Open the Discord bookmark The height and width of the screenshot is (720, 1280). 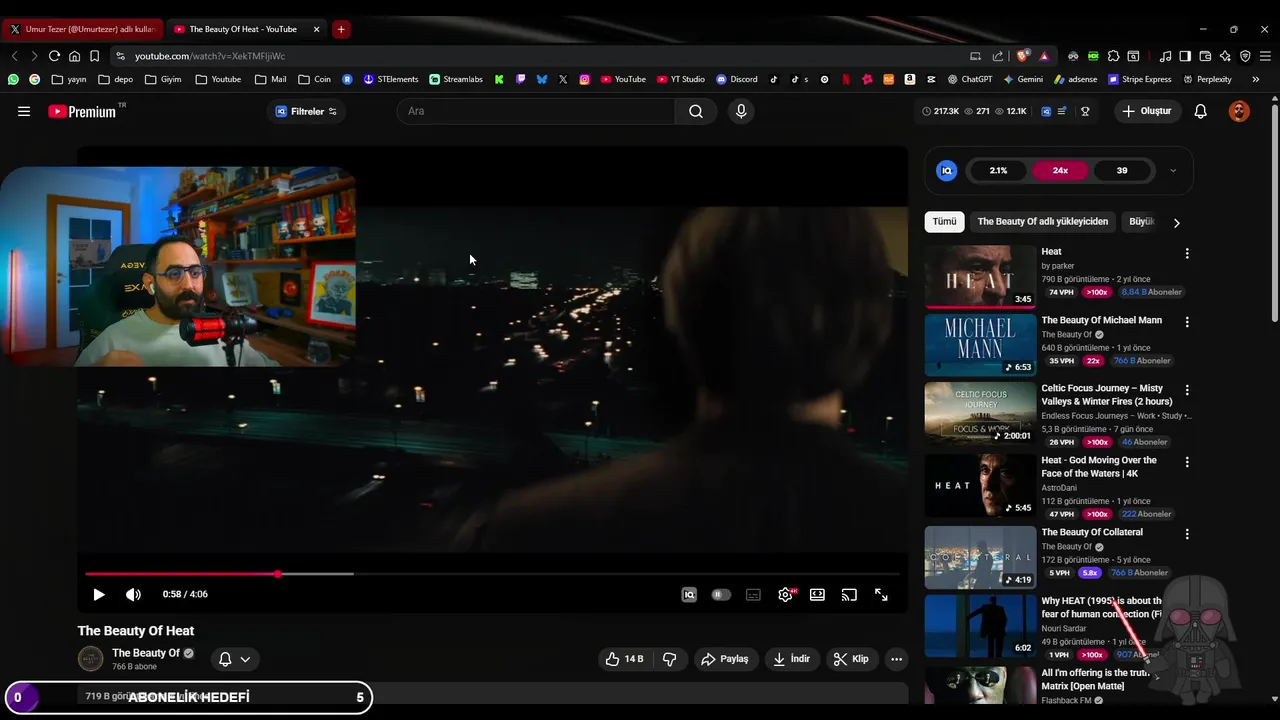tap(737, 79)
